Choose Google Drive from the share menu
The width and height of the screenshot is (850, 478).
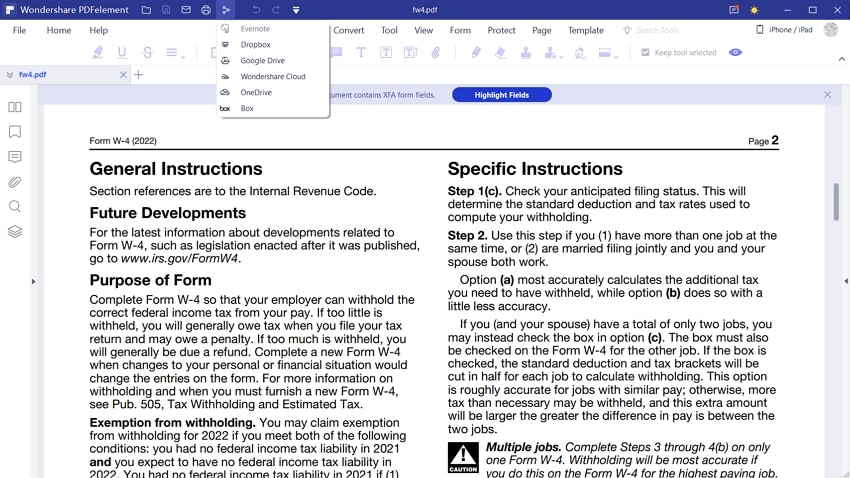pyautogui.click(x=262, y=61)
